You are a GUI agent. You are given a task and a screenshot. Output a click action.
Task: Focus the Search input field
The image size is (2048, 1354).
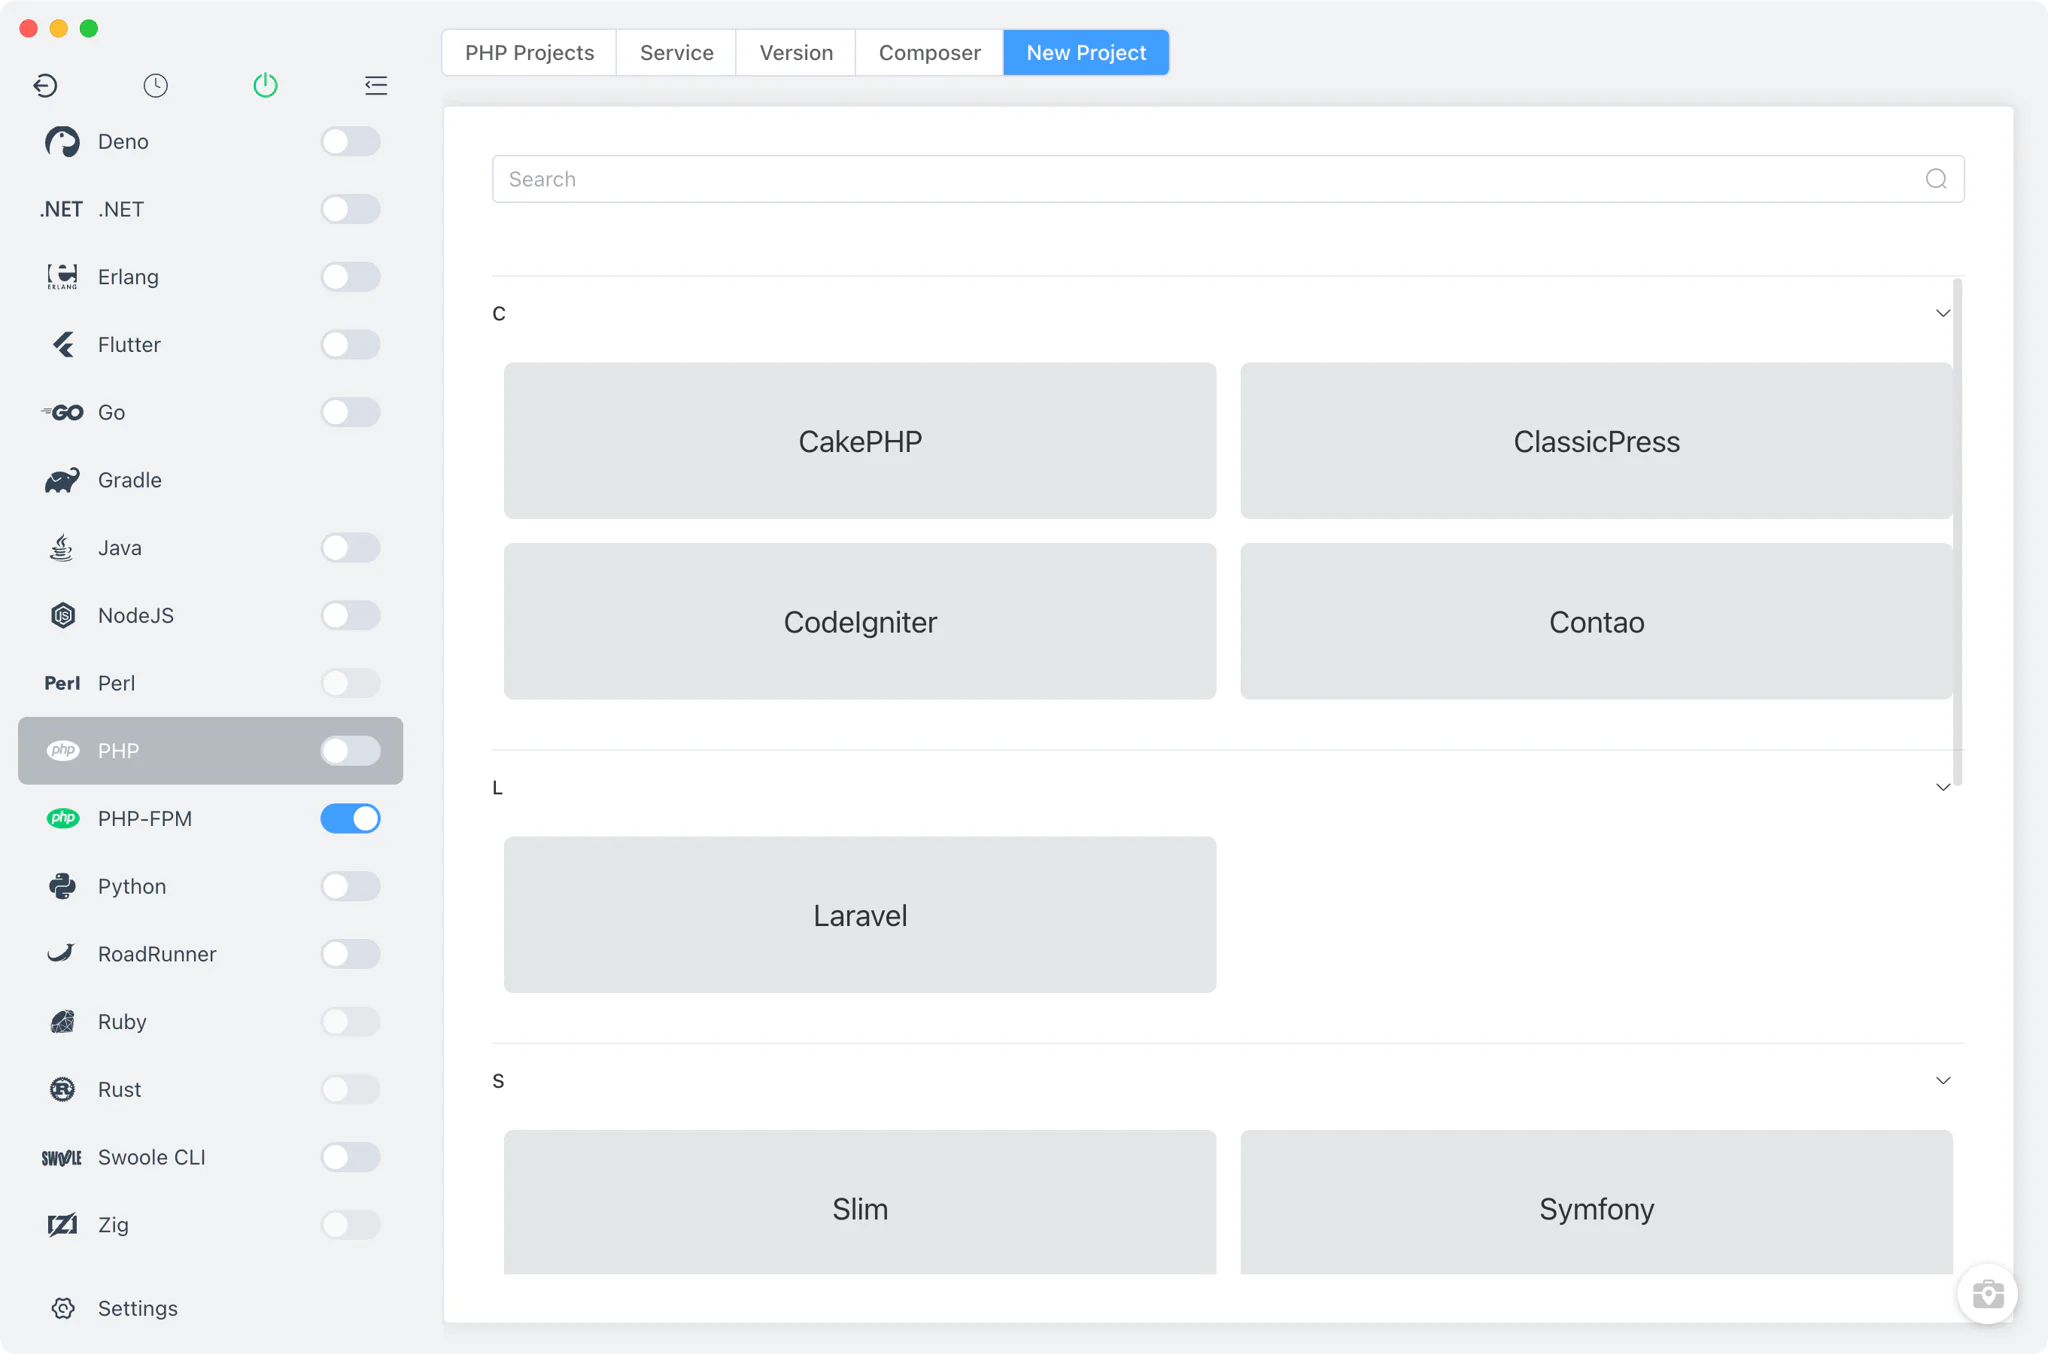tap(1228, 179)
